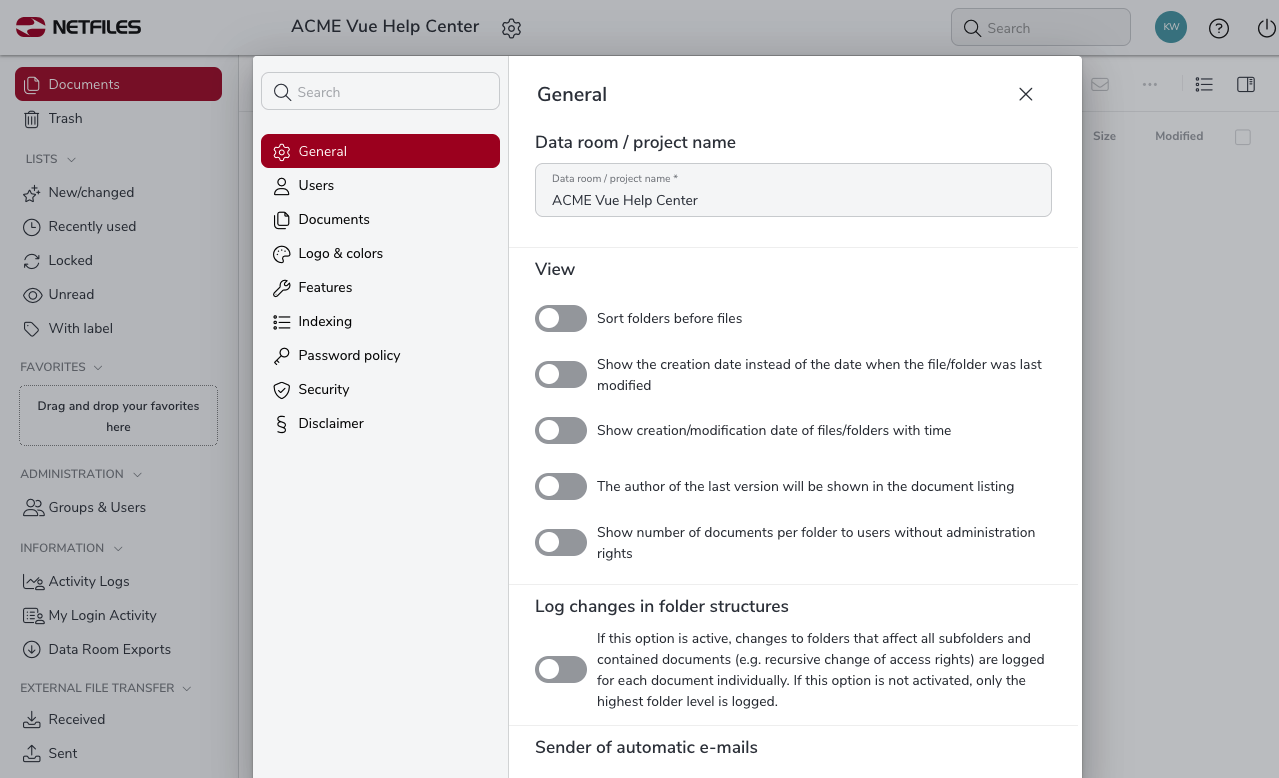
Task: Collapse the FAVORITES section
Action: click(98, 367)
